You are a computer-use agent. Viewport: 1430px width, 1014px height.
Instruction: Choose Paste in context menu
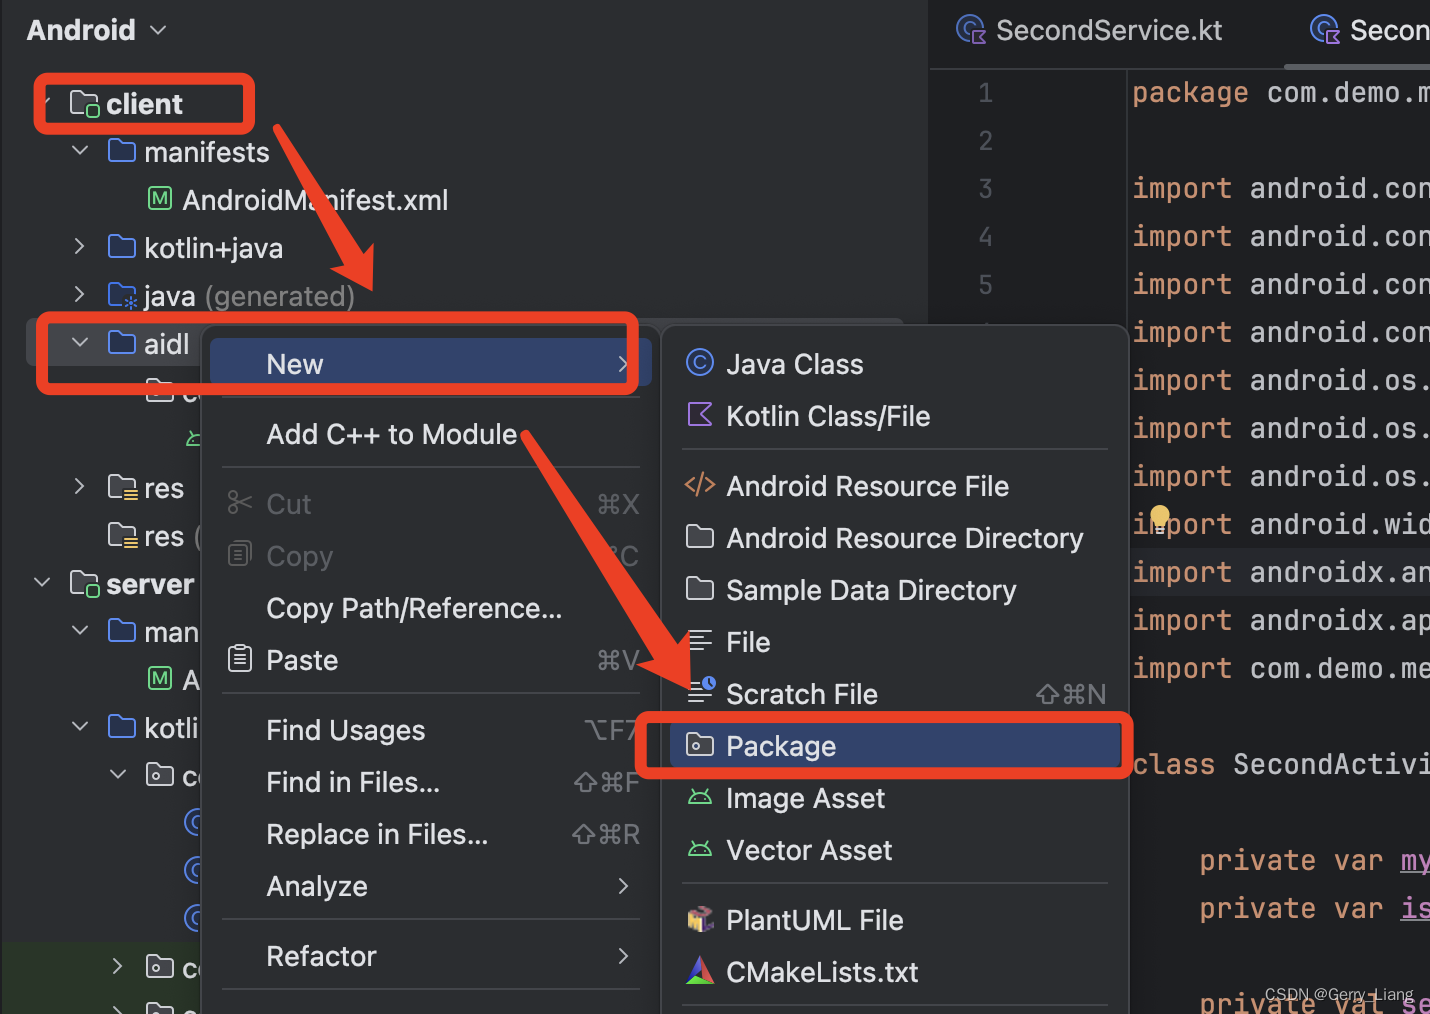(430, 660)
